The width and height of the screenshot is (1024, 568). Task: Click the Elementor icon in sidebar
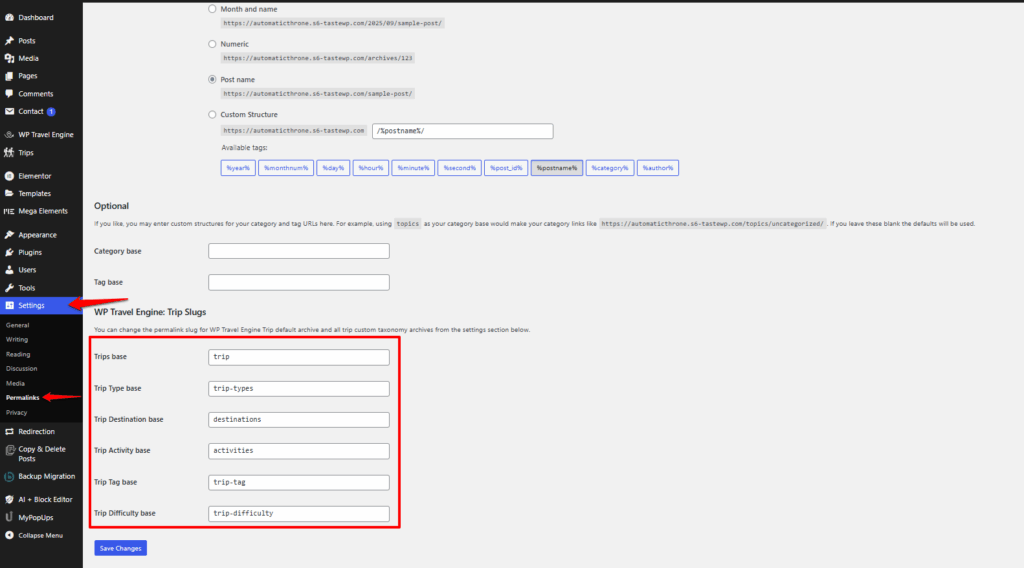point(9,175)
